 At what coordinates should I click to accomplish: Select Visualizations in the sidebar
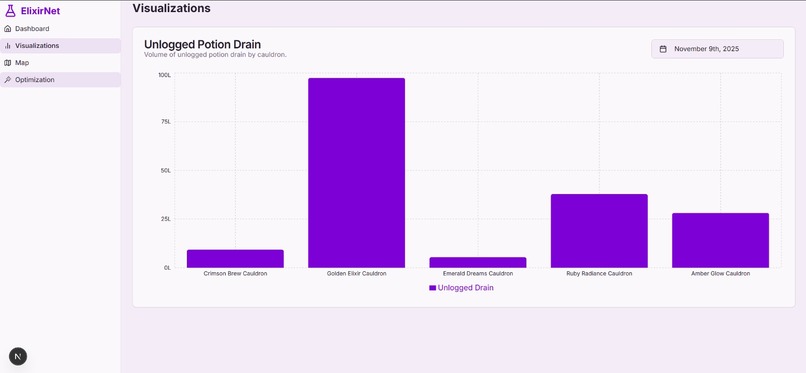pyautogui.click(x=60, y=46)
